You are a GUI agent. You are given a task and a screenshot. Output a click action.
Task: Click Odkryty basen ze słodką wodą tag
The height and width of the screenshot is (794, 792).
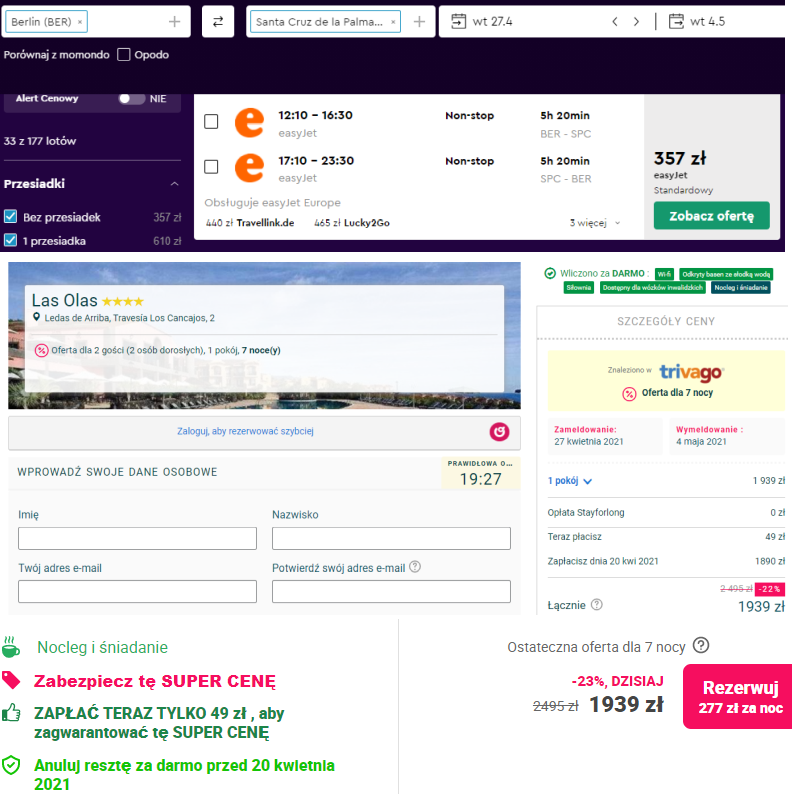coord(726,274)
